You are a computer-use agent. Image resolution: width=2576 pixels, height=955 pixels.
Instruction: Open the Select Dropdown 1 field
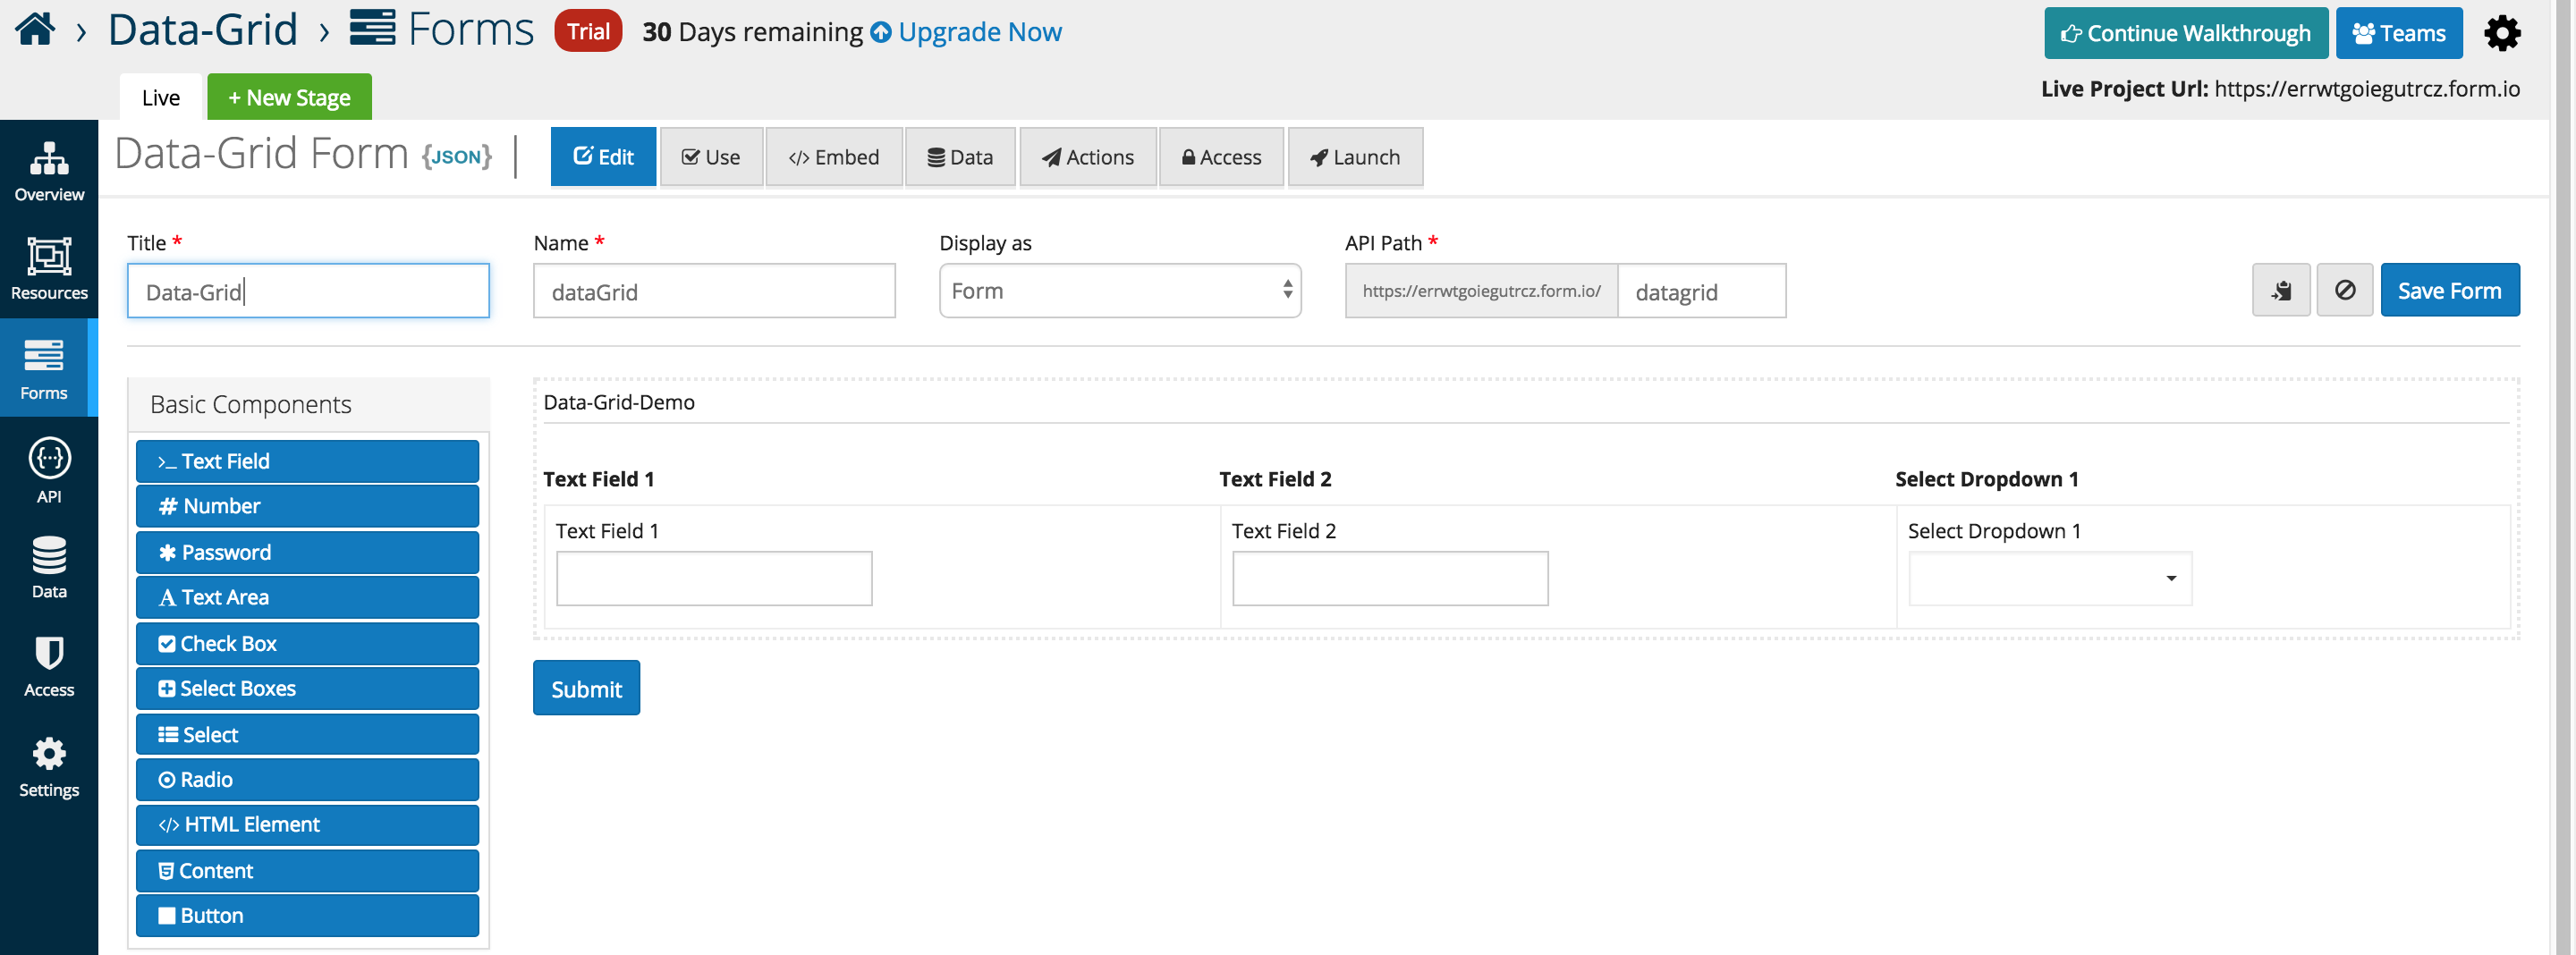(x=2049, y=578)
